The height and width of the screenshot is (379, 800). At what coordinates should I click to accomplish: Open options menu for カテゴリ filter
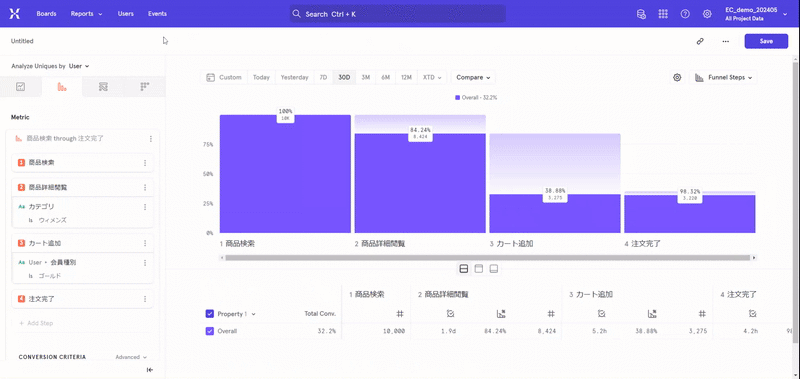[145, 207]
